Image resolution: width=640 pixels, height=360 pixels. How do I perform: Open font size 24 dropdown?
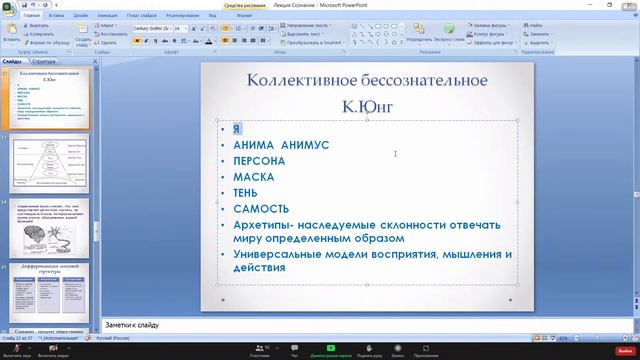(x=186, y=29)
